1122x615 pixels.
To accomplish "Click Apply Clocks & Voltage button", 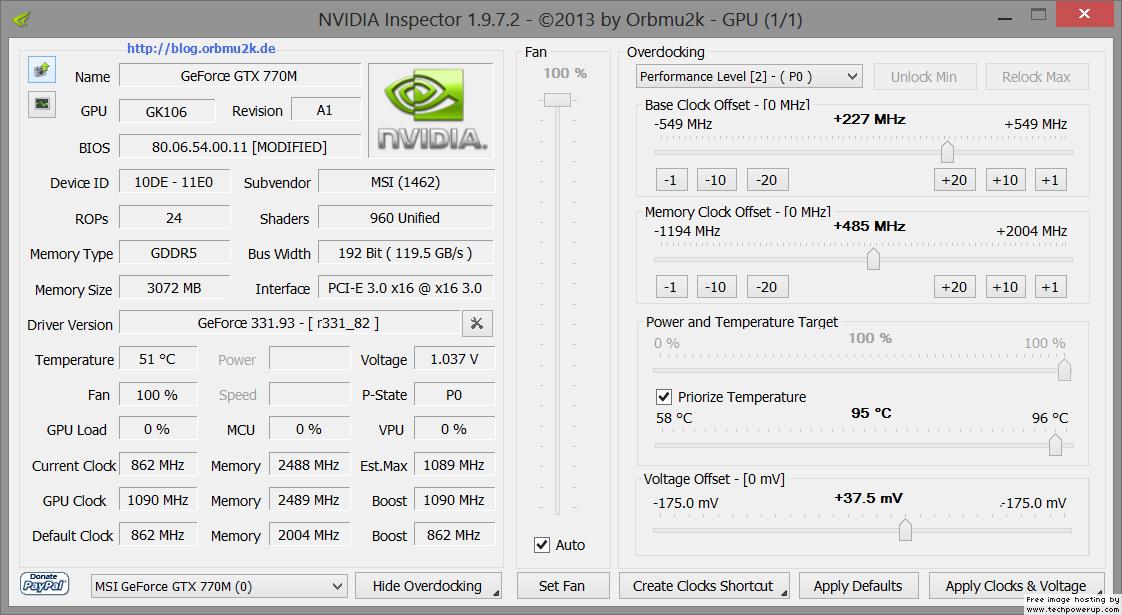I will pyautogui.click(x=1015, y=586).
